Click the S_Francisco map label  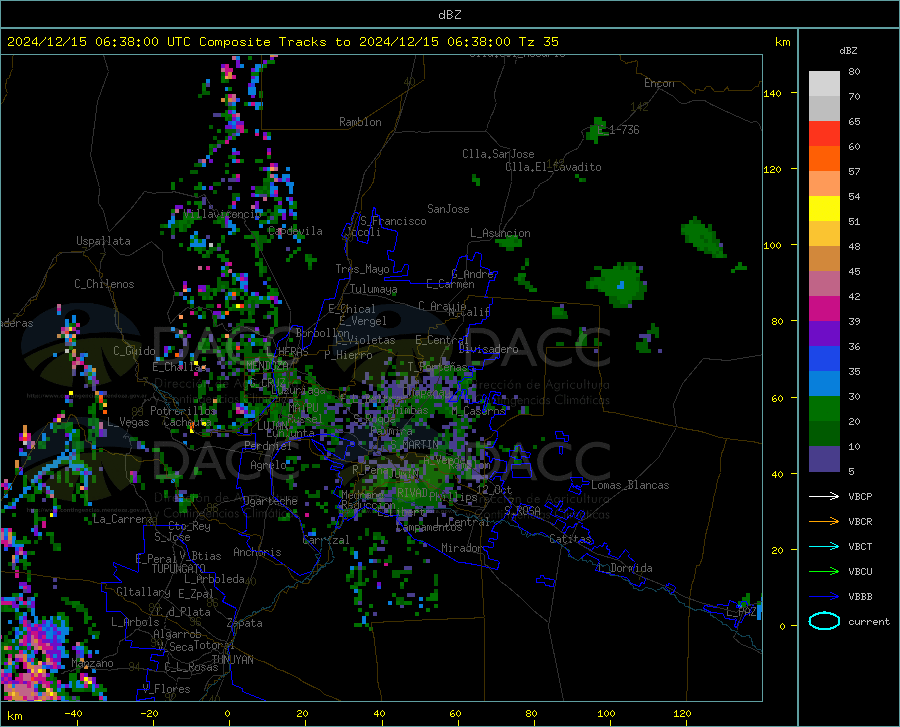click(393, 221)
